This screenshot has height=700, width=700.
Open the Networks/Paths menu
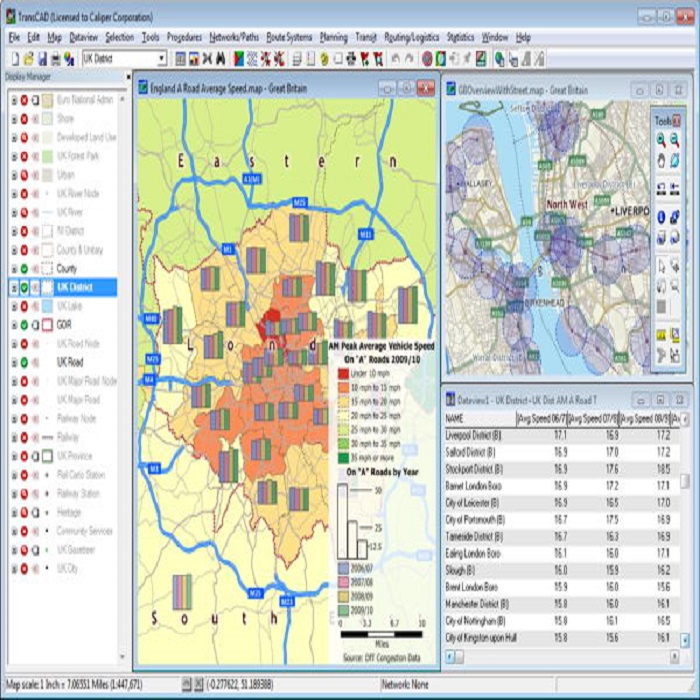pos(230,37)
